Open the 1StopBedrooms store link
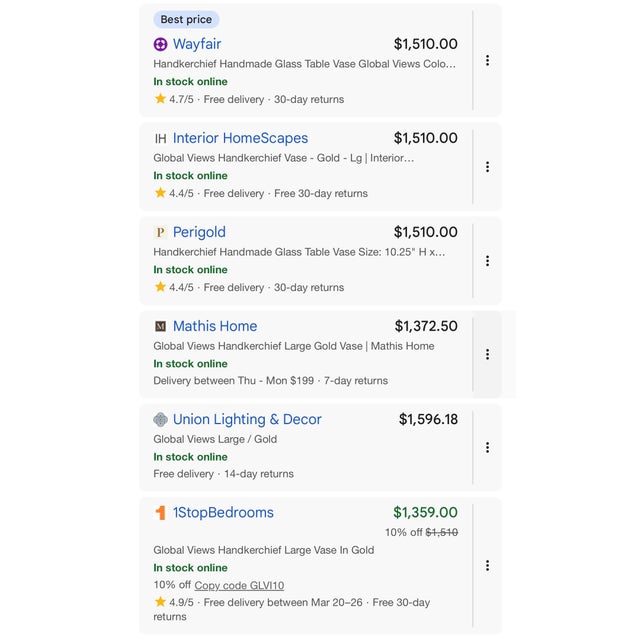 coord(223,513)
